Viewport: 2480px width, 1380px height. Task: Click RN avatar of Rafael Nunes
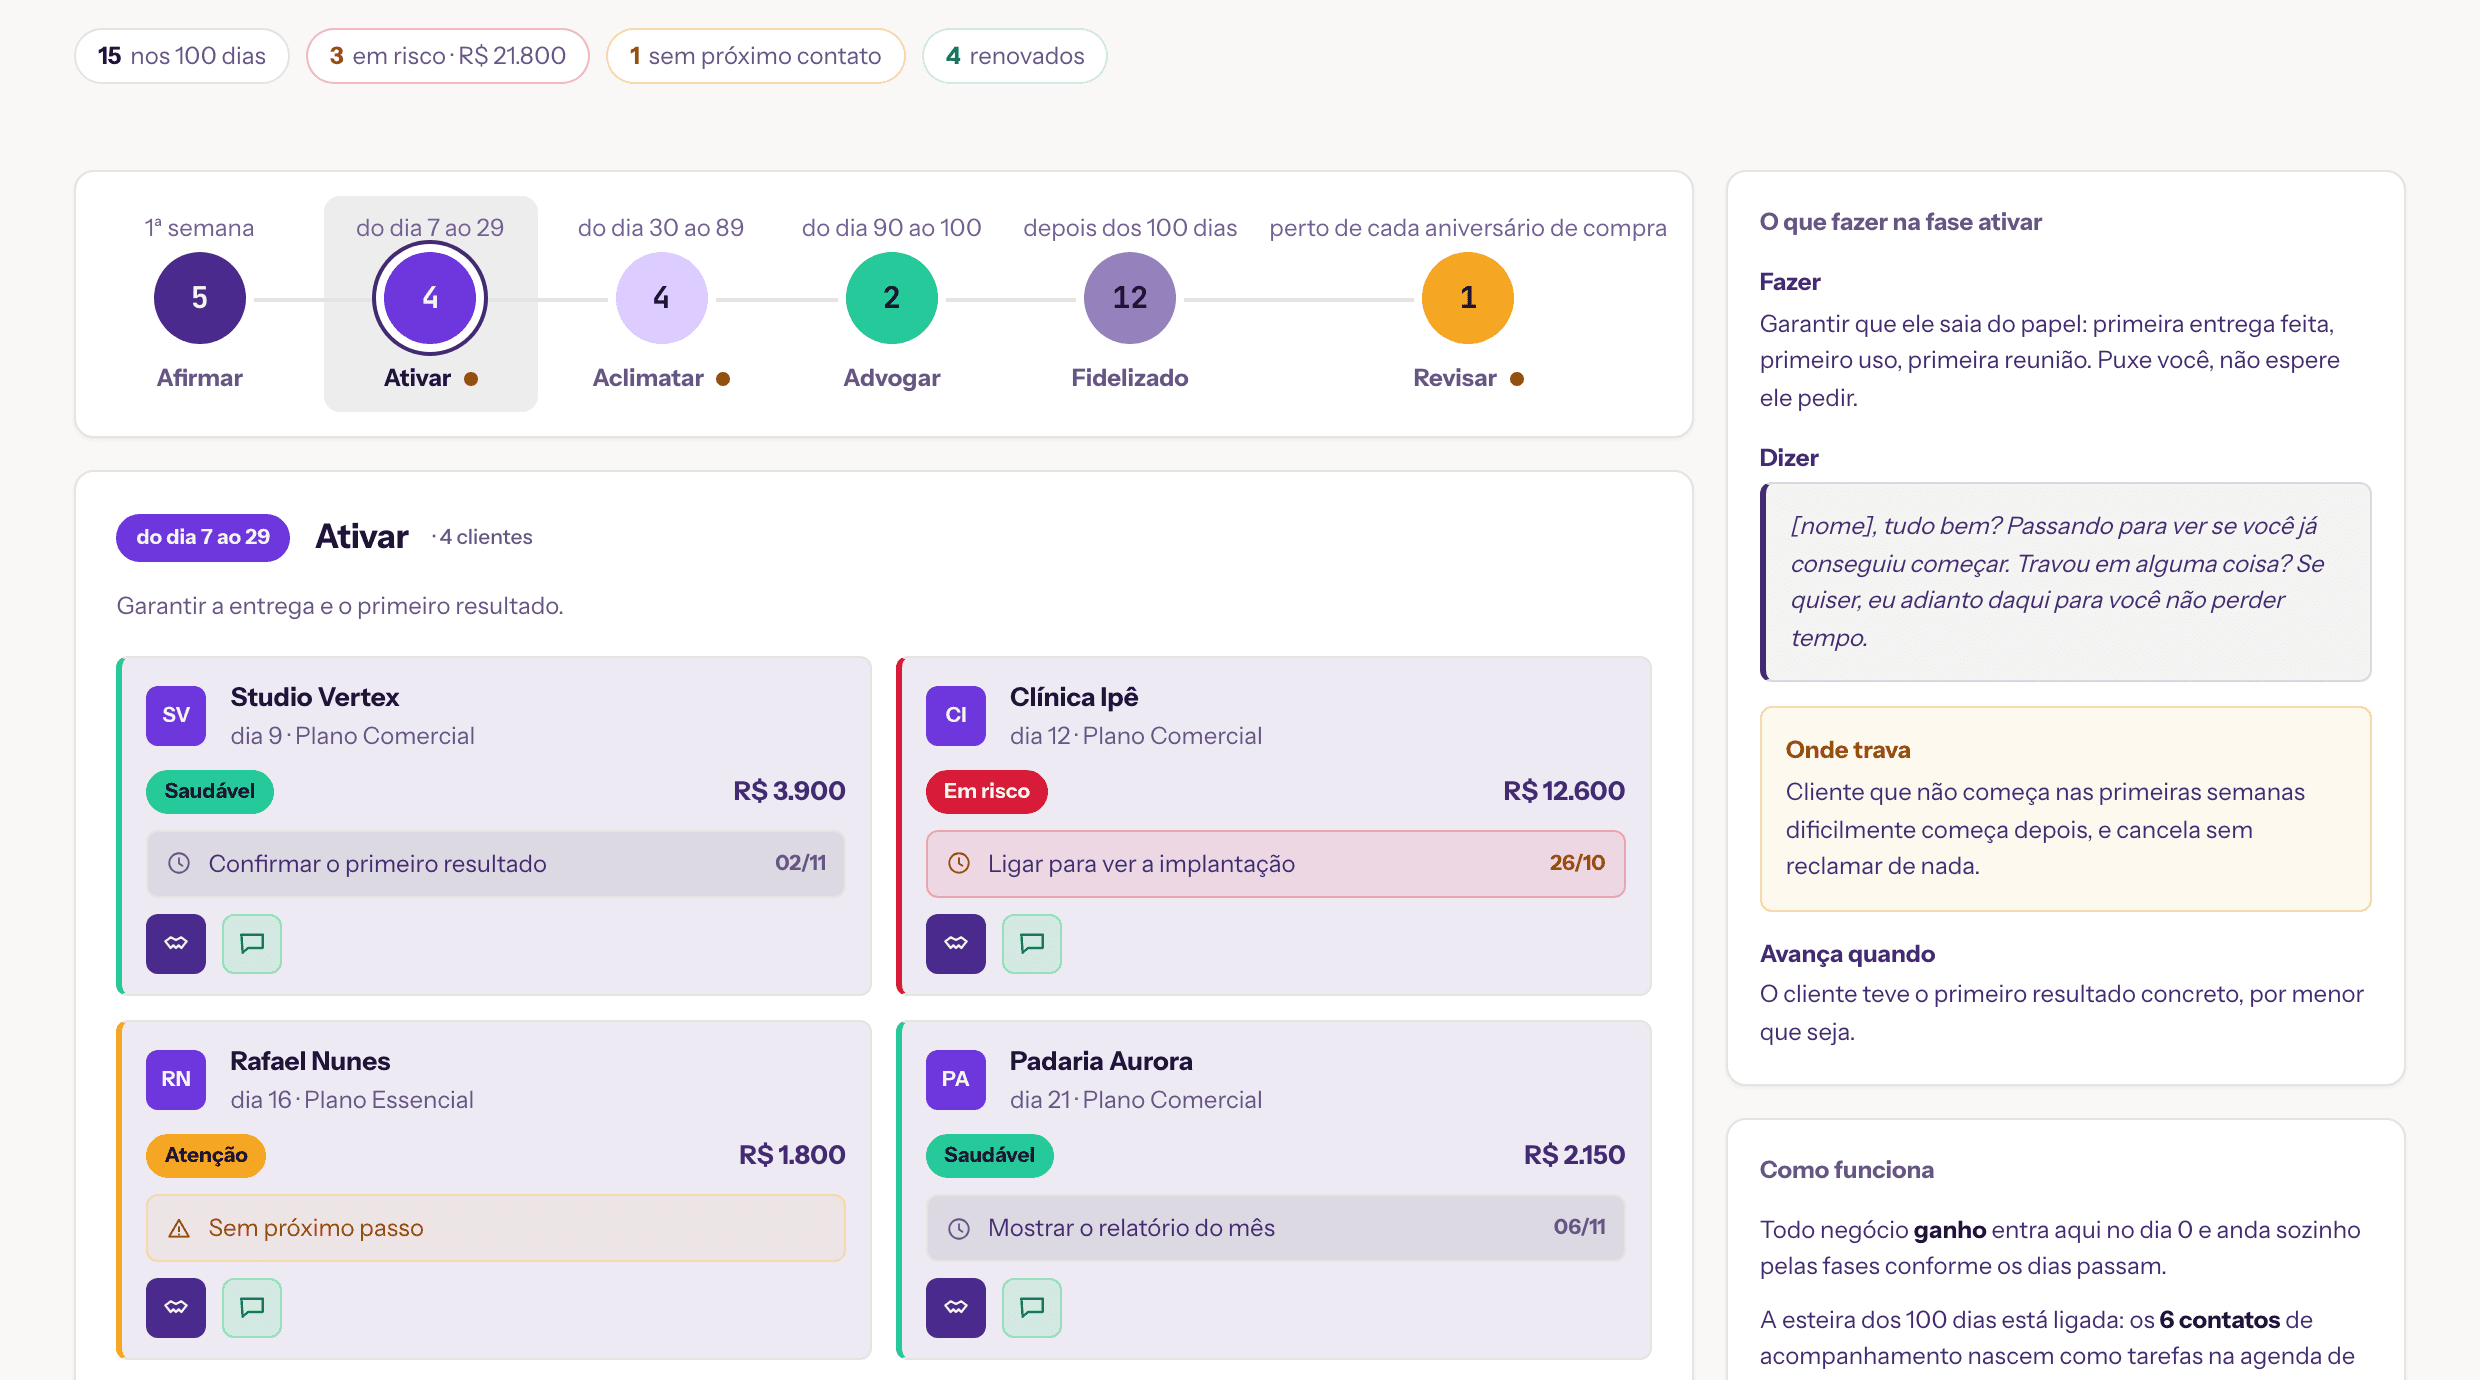point(176,1079)
